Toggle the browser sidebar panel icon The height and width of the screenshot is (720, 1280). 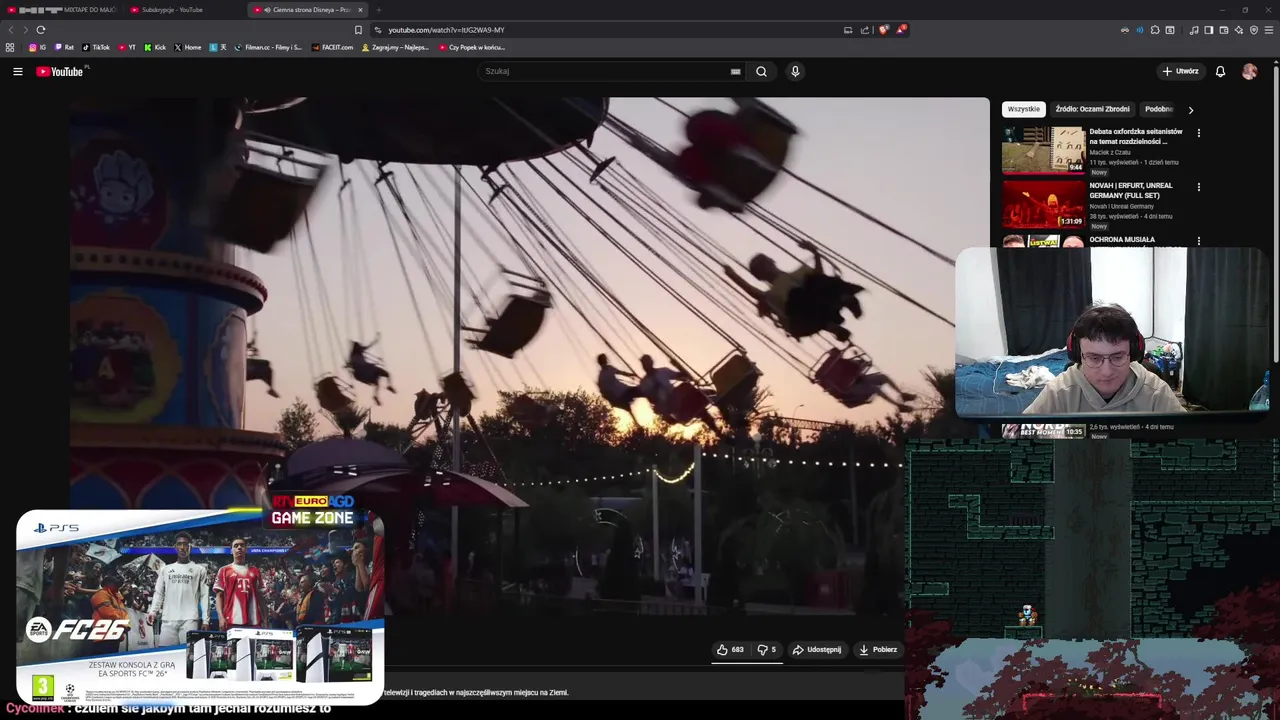[x=1209, y=30]
